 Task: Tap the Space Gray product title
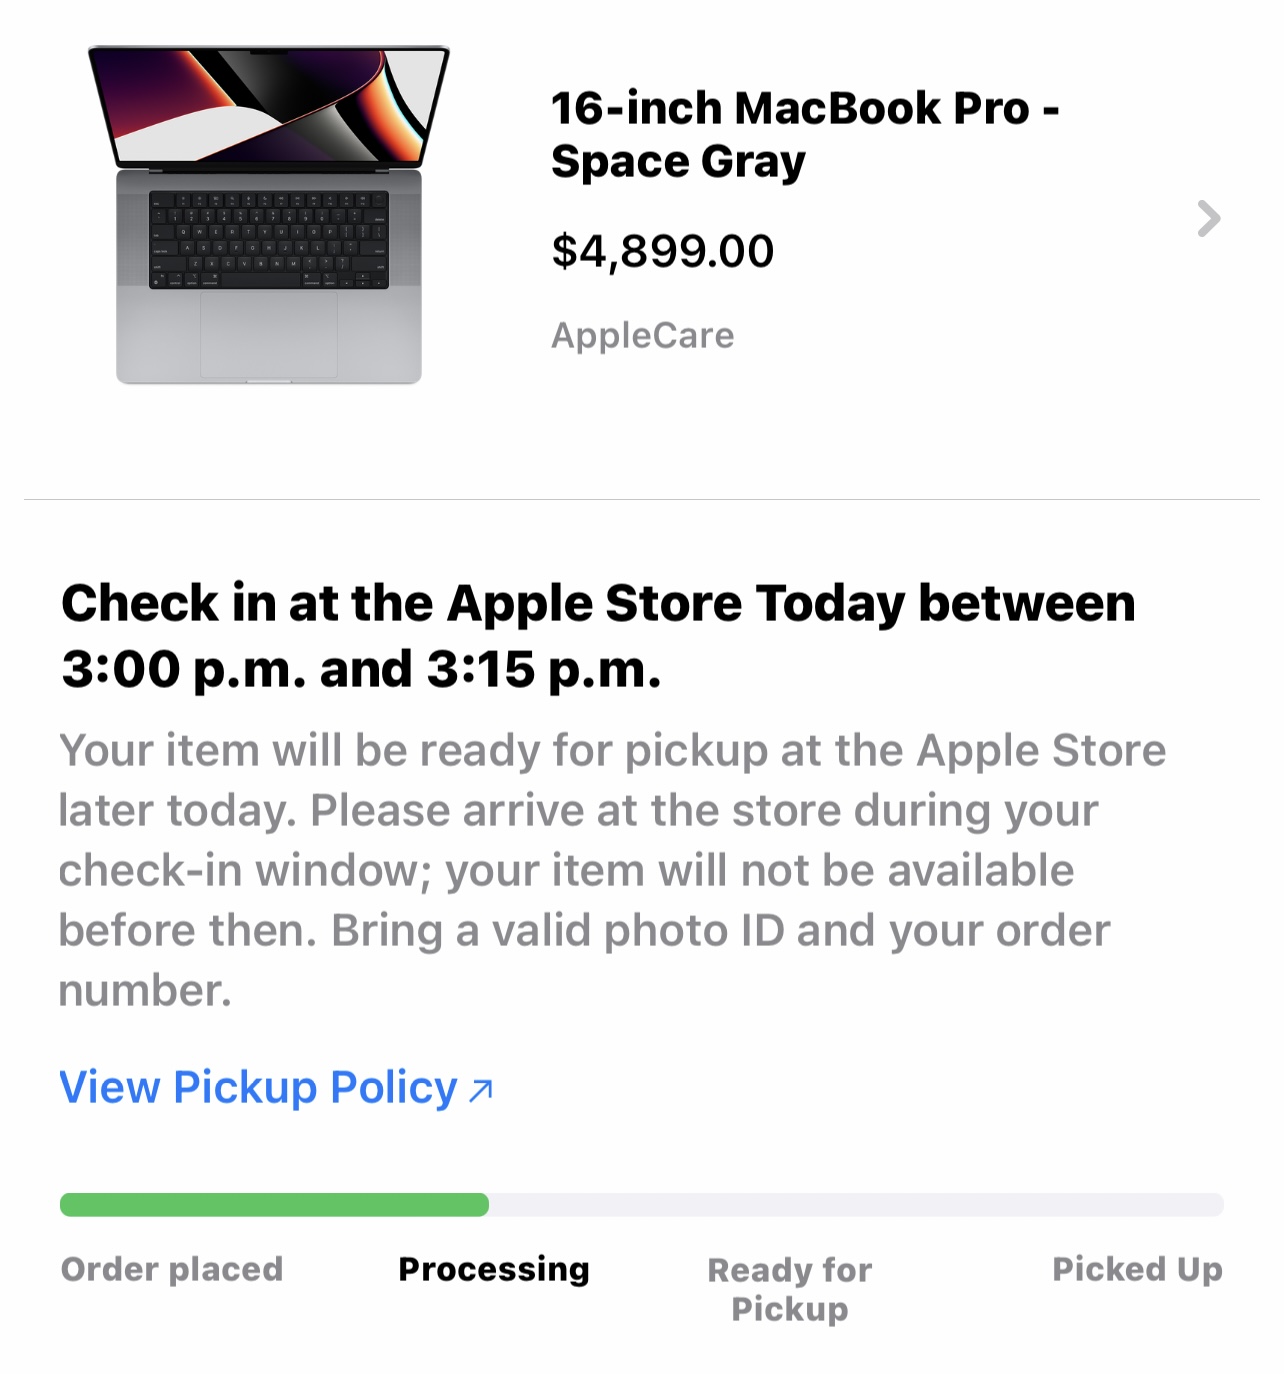pyautogui.click(x=680, y=160)
